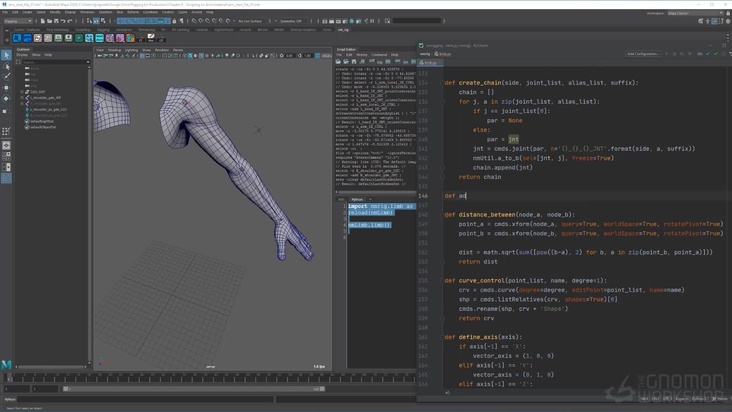This screenshot has height=412, width=732.
Task: Open History menu in Script Editor
Action: (362, 55)
